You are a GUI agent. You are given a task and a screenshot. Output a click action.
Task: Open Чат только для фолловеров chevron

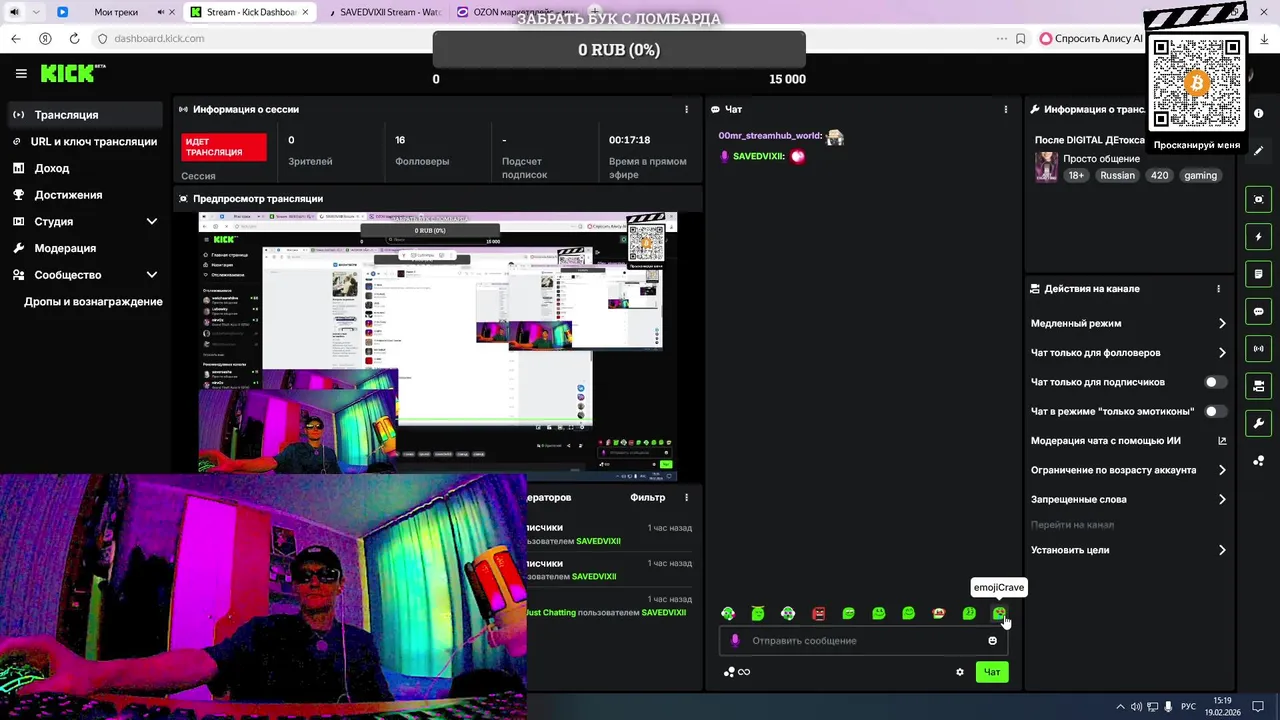click(1222, 353)
